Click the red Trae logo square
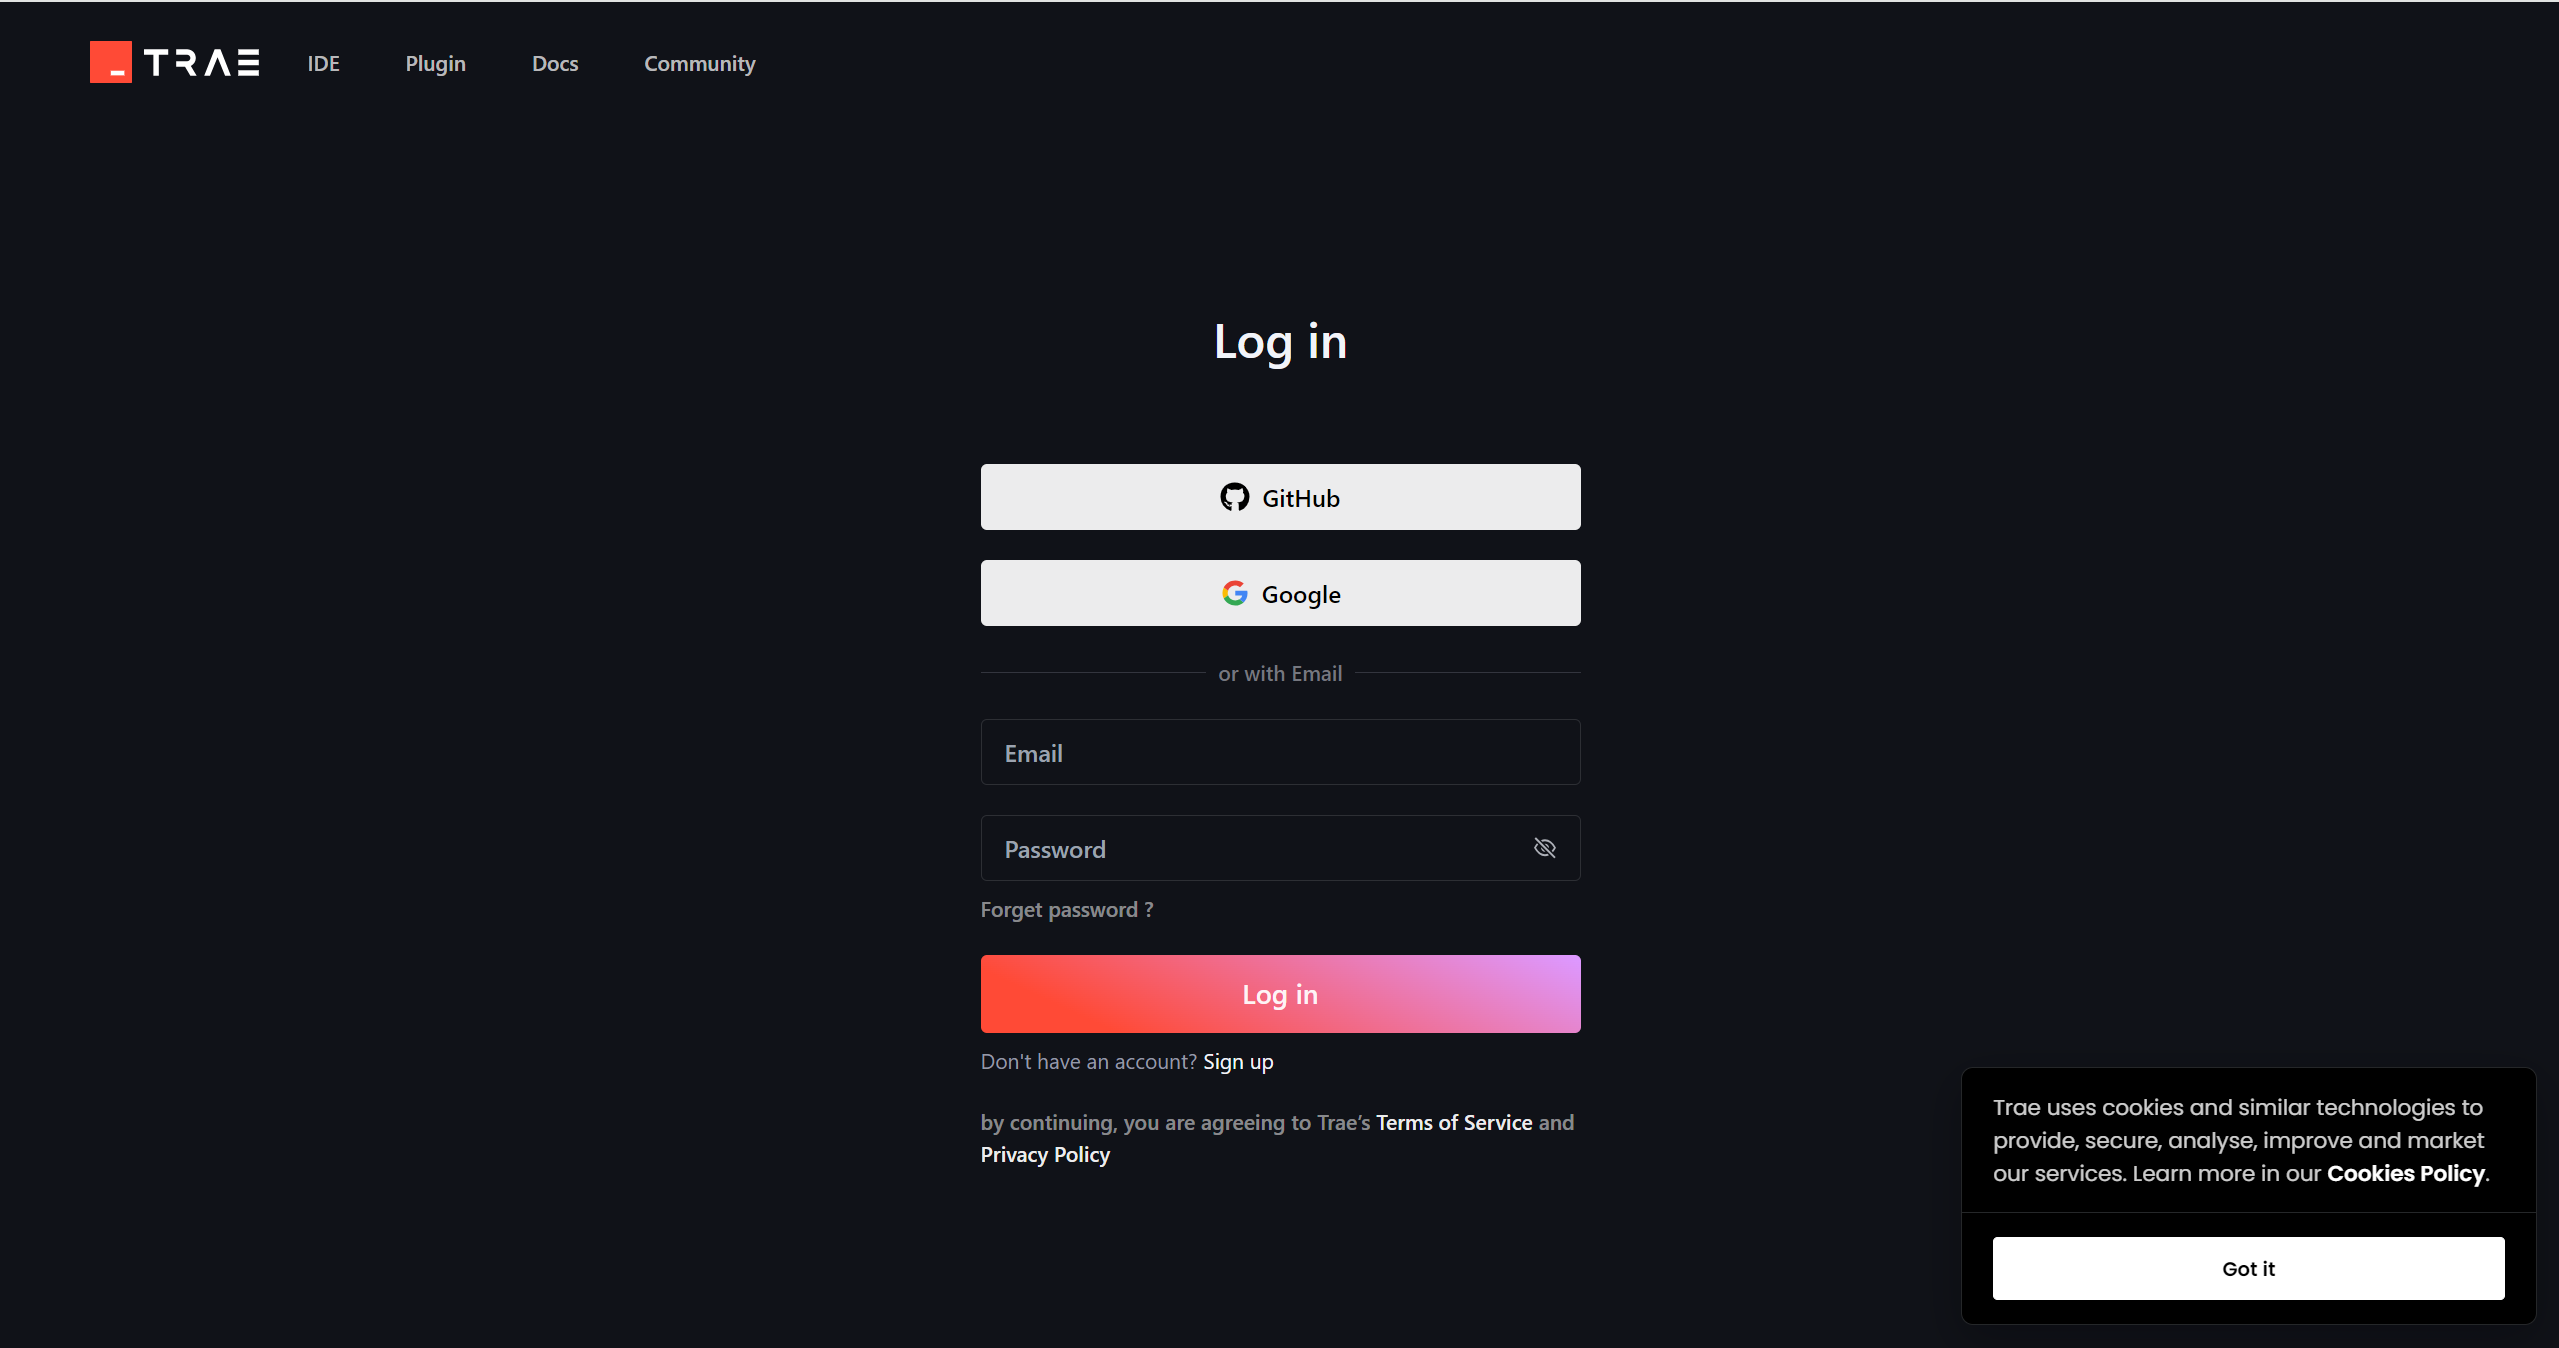The image size is (2559, 1348). click(110, 62)
